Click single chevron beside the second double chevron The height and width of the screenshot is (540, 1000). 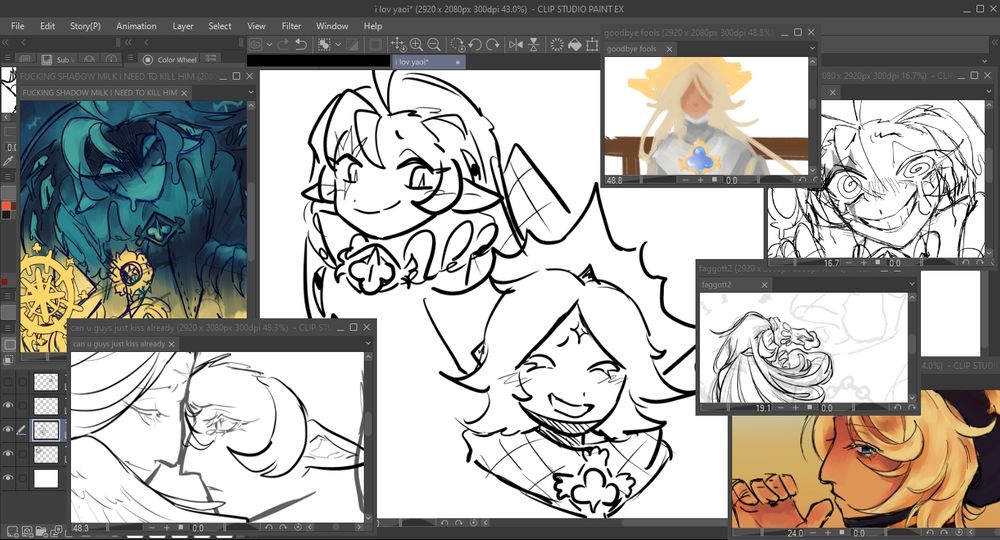pos(147,42)
